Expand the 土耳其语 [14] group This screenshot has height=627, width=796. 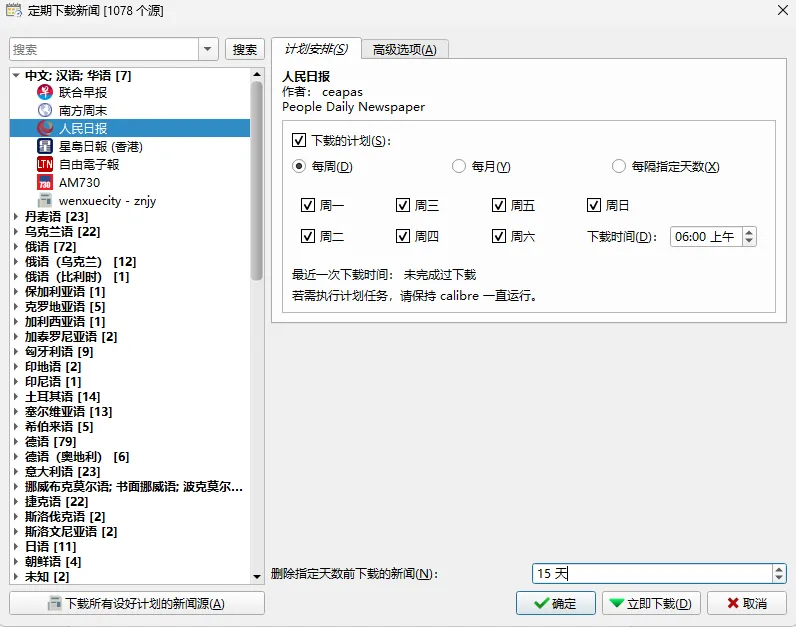tap(16, 396)
